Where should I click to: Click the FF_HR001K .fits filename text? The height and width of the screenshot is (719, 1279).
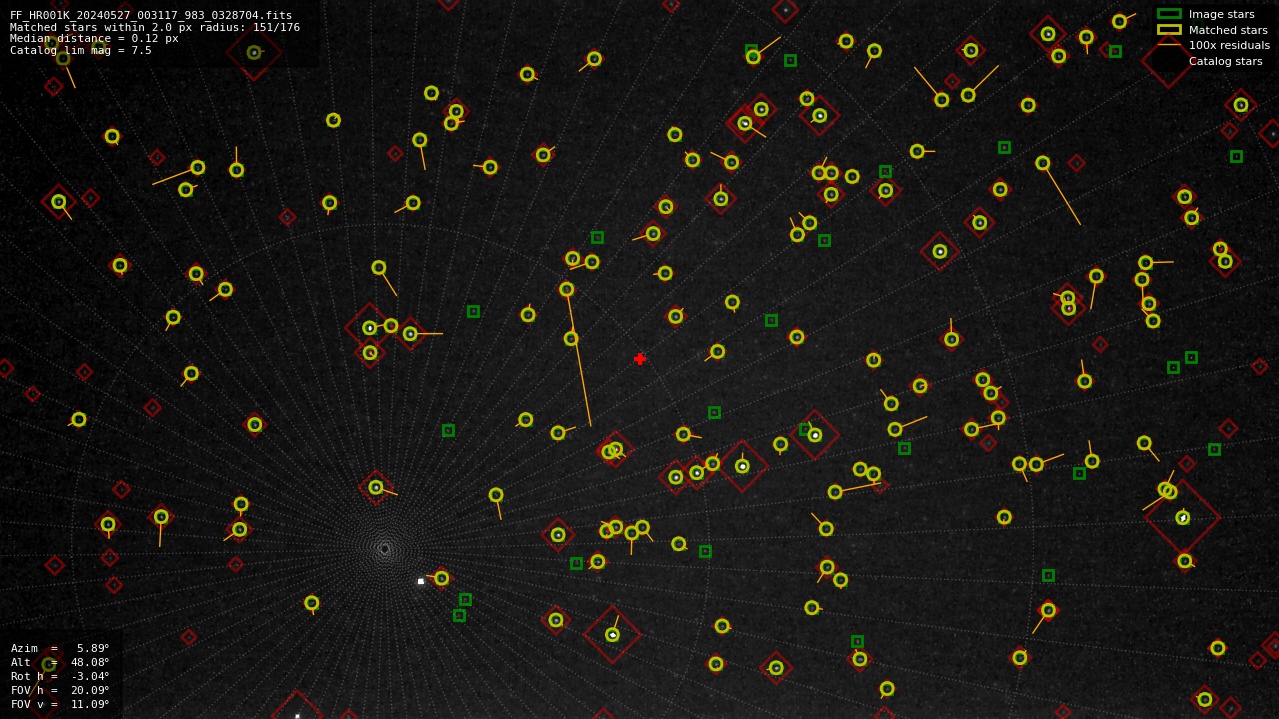point(151,15)
